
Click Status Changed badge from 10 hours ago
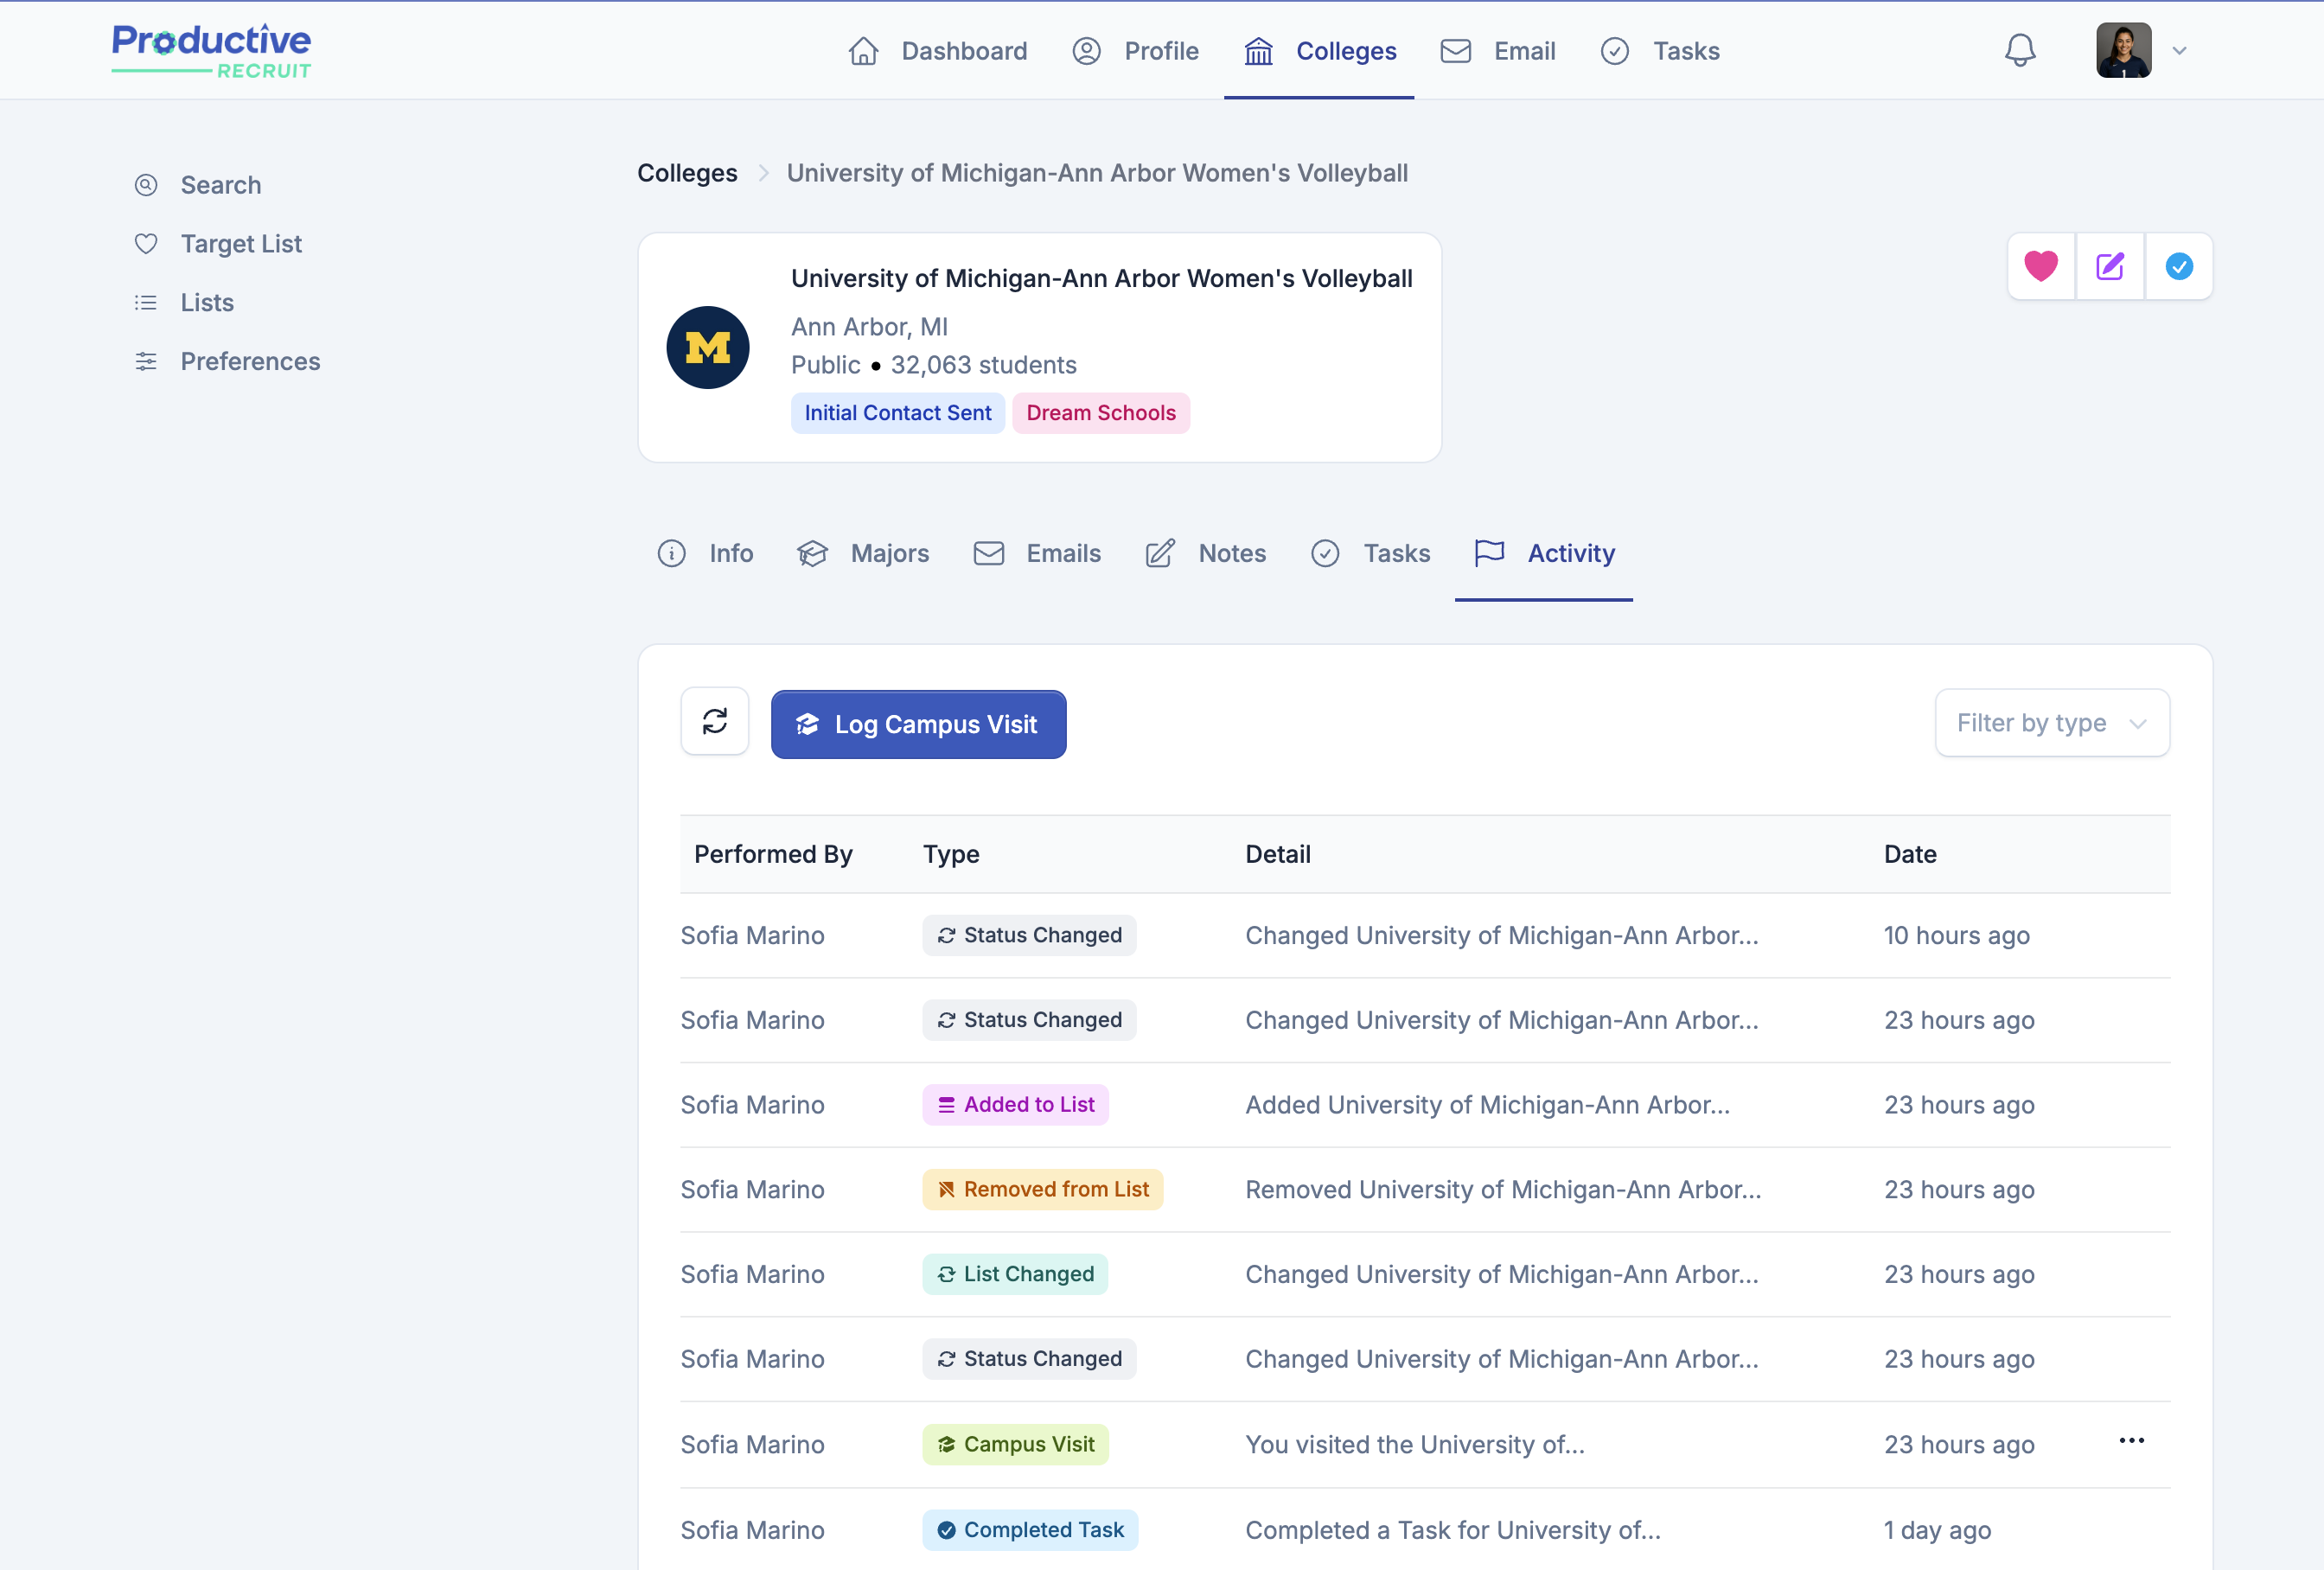point(1029,935)
